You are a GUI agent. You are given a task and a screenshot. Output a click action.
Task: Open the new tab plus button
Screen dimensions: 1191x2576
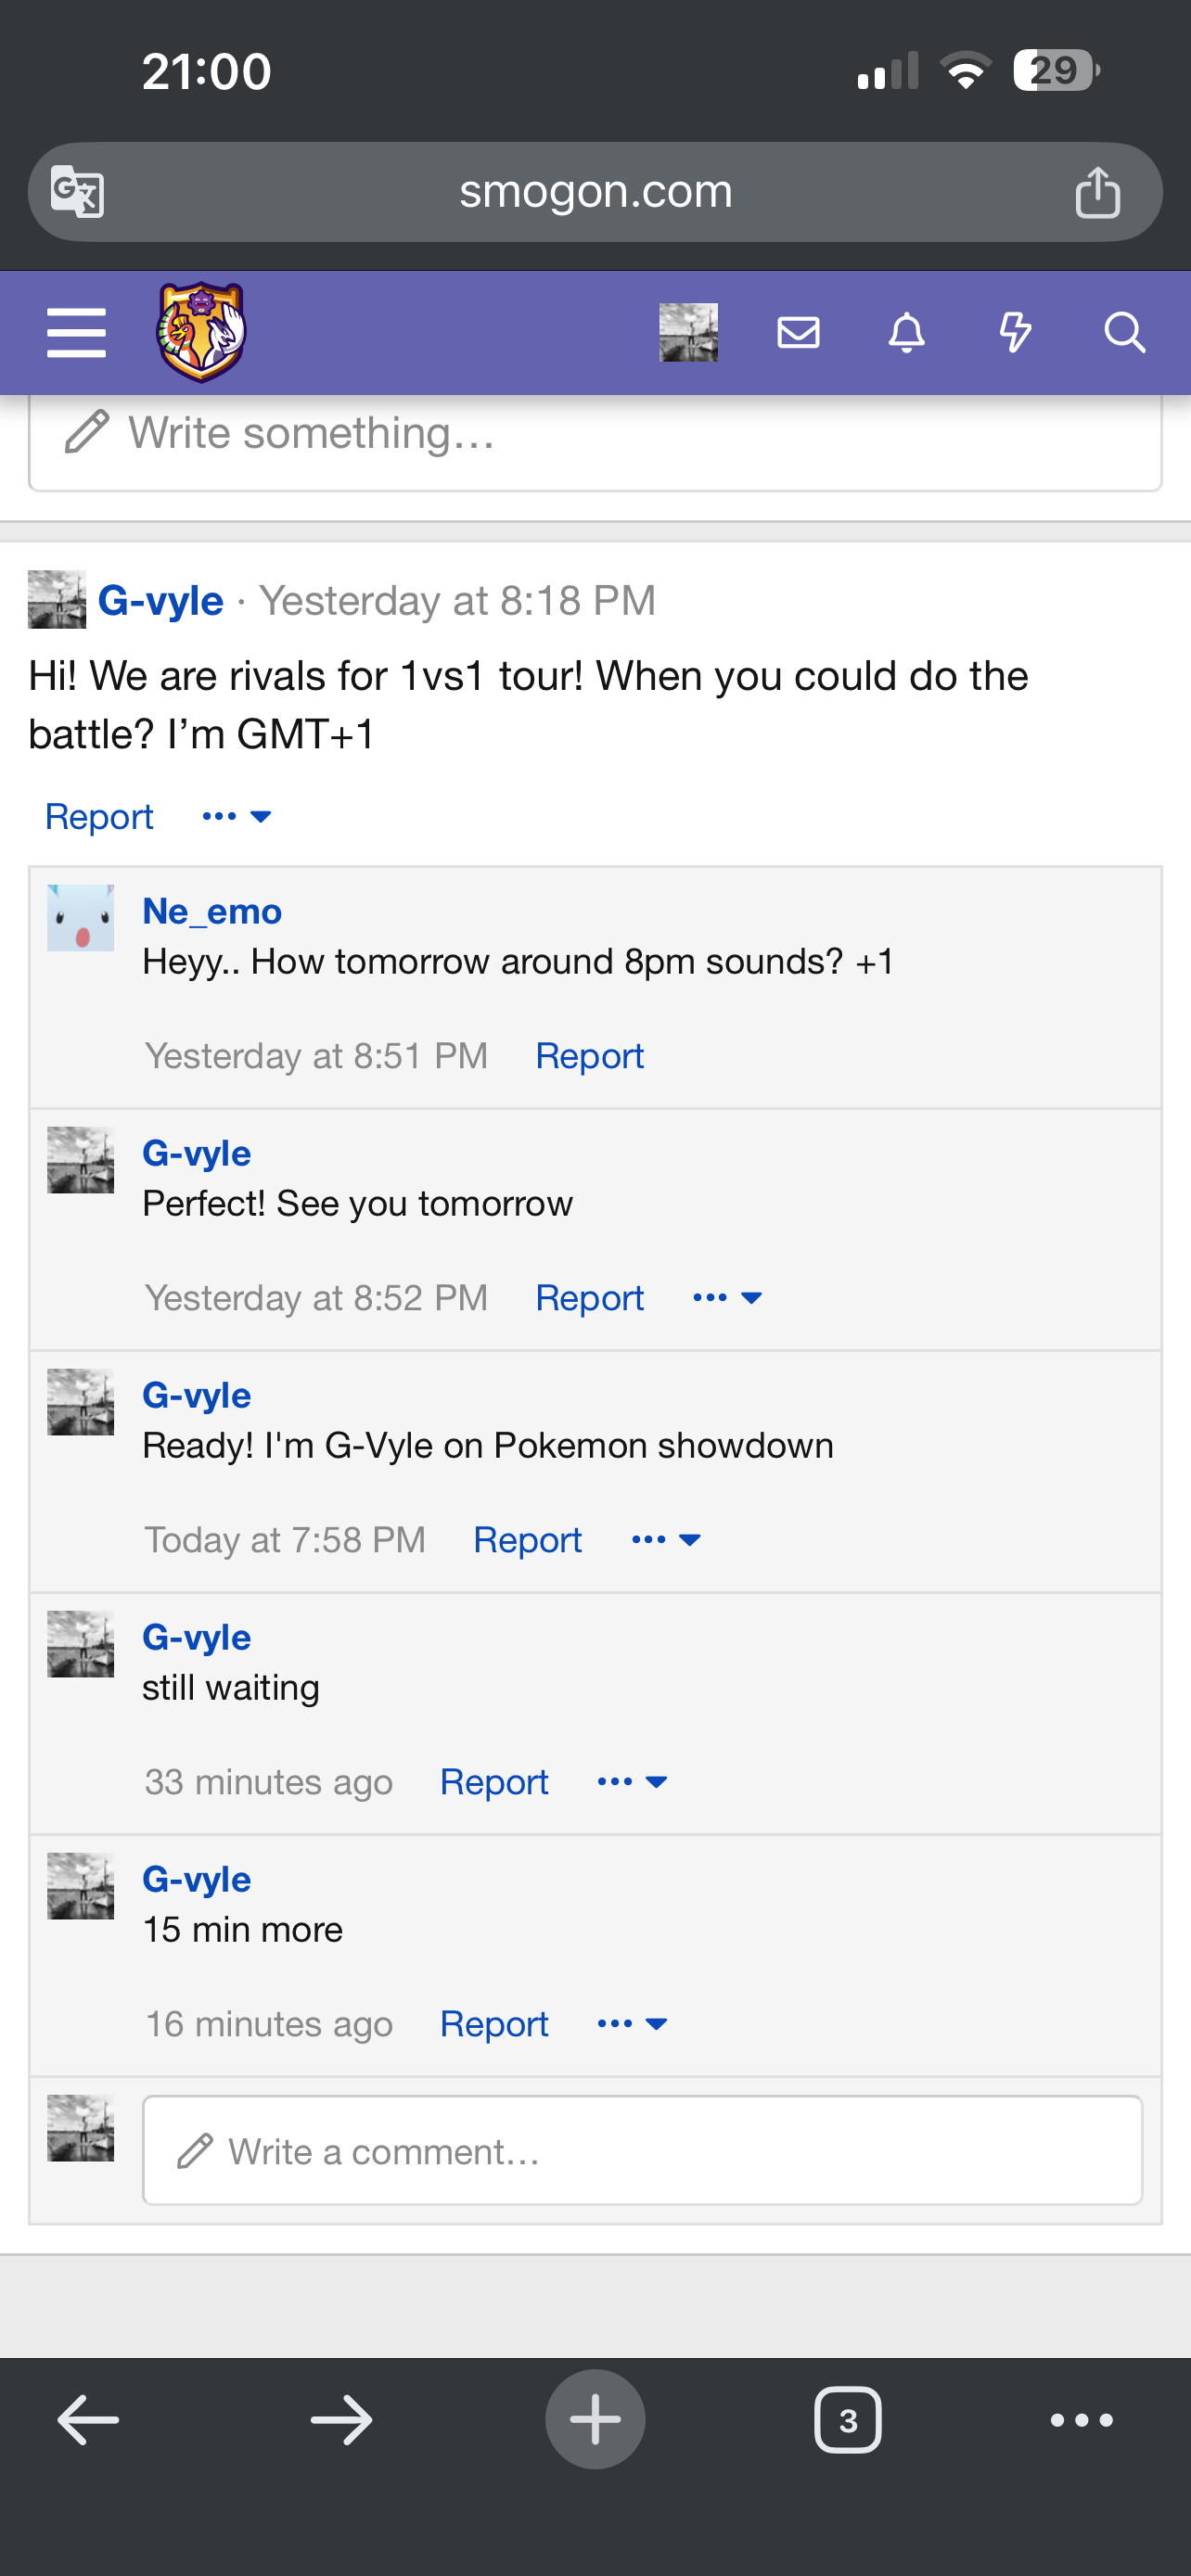coord(595,2419)
